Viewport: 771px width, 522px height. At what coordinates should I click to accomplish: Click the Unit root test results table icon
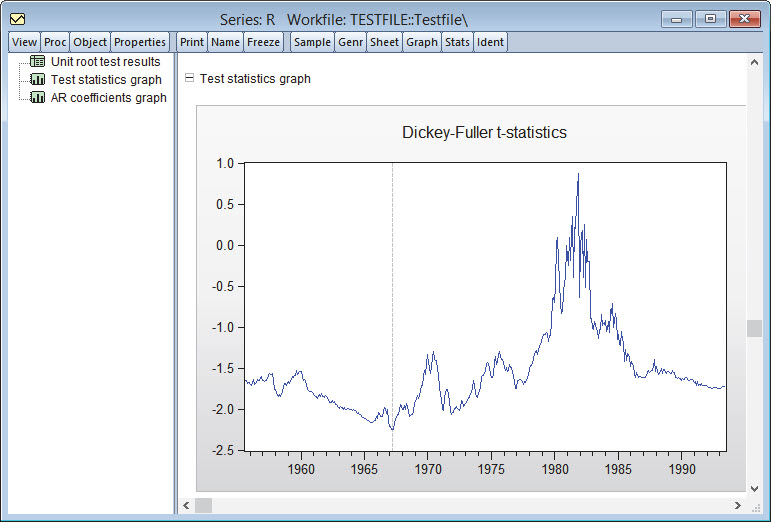[37, 62]
